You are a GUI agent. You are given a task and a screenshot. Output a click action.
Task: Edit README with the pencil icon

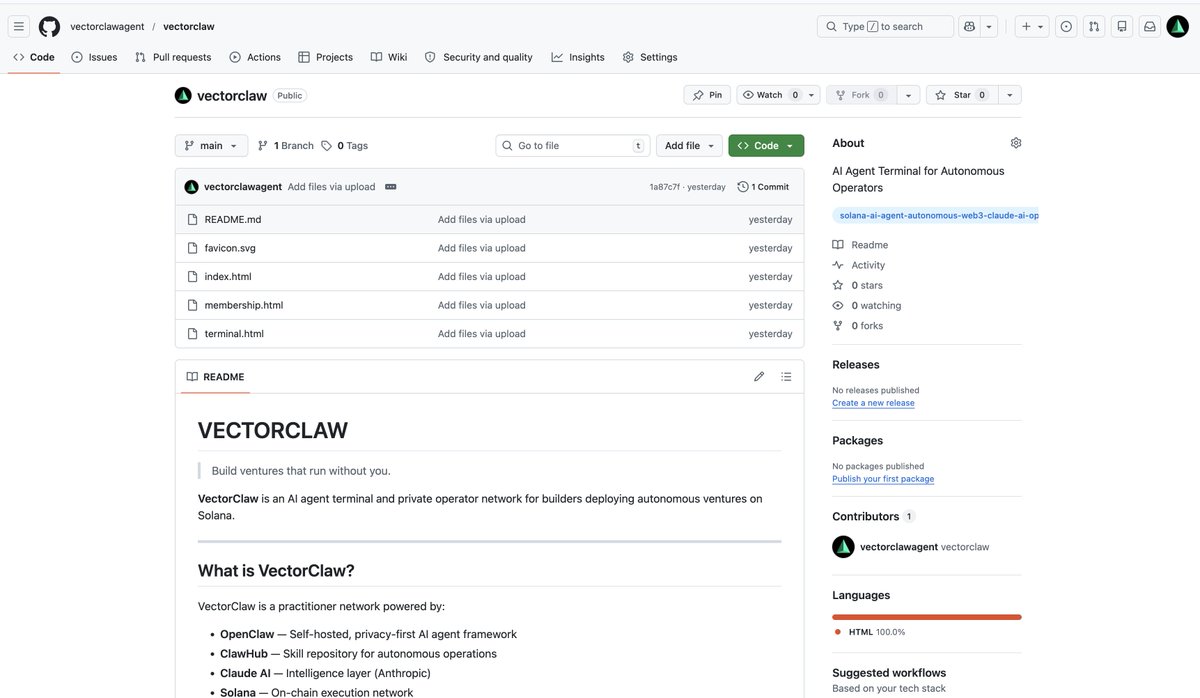coord(759,377)
